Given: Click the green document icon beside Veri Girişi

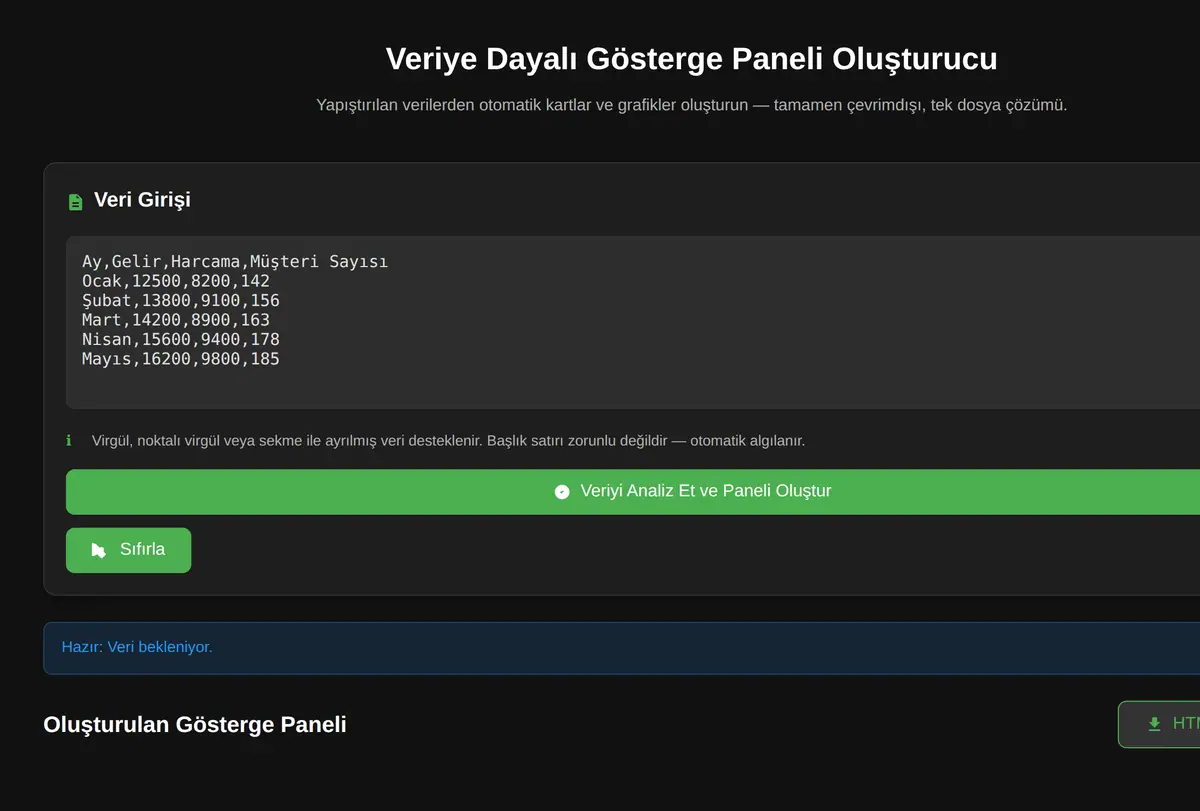Looking at the screenshot, I should tap(75, 202).
